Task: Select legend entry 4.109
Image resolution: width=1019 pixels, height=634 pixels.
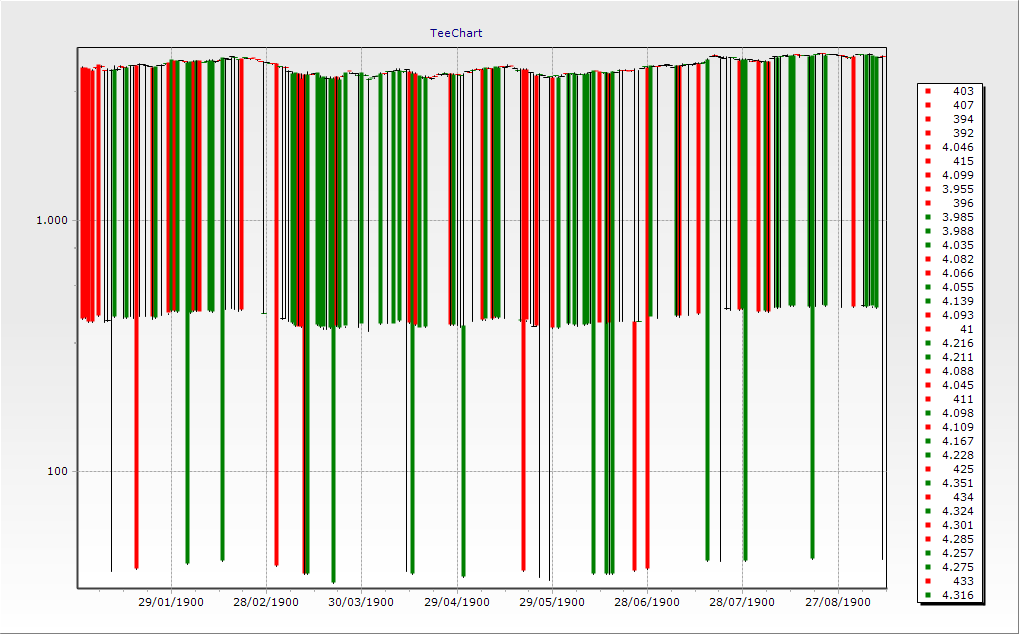Action: [949, 427]
